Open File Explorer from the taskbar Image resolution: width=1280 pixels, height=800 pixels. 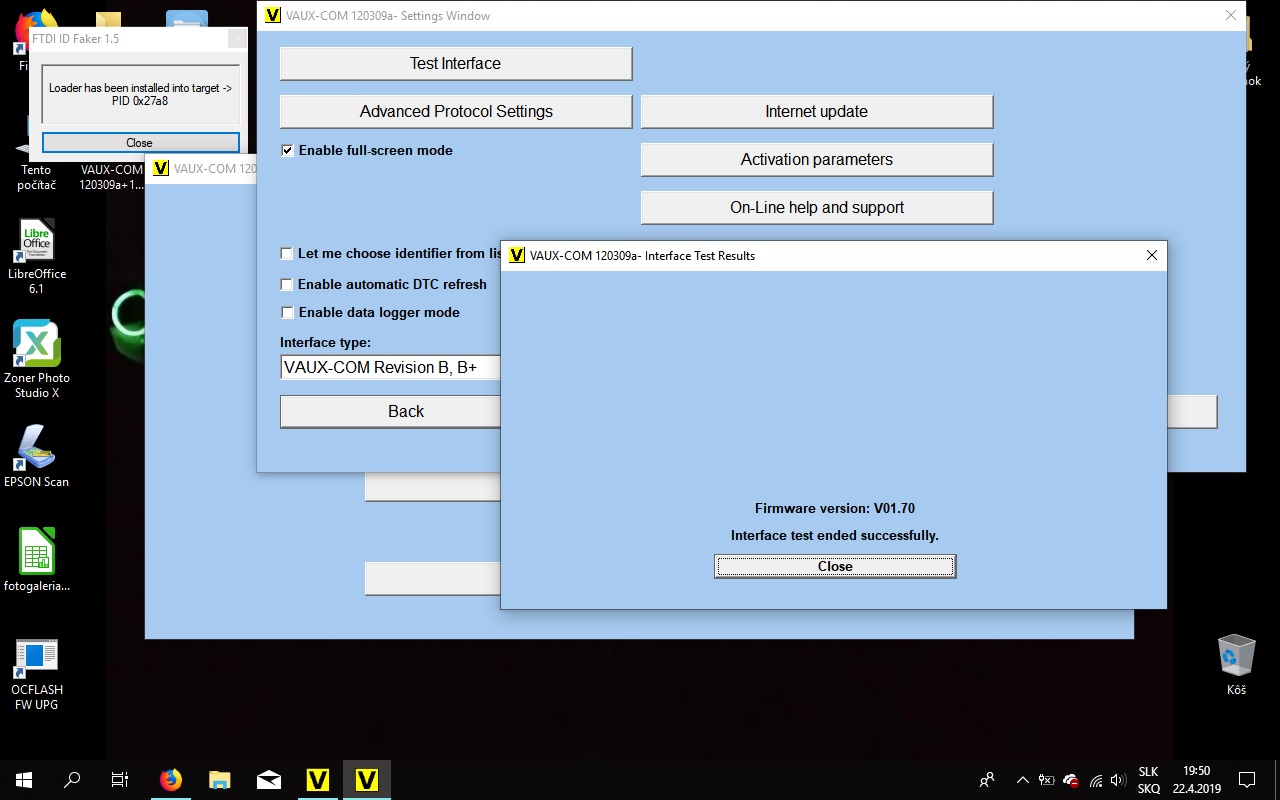click(220, 780)
